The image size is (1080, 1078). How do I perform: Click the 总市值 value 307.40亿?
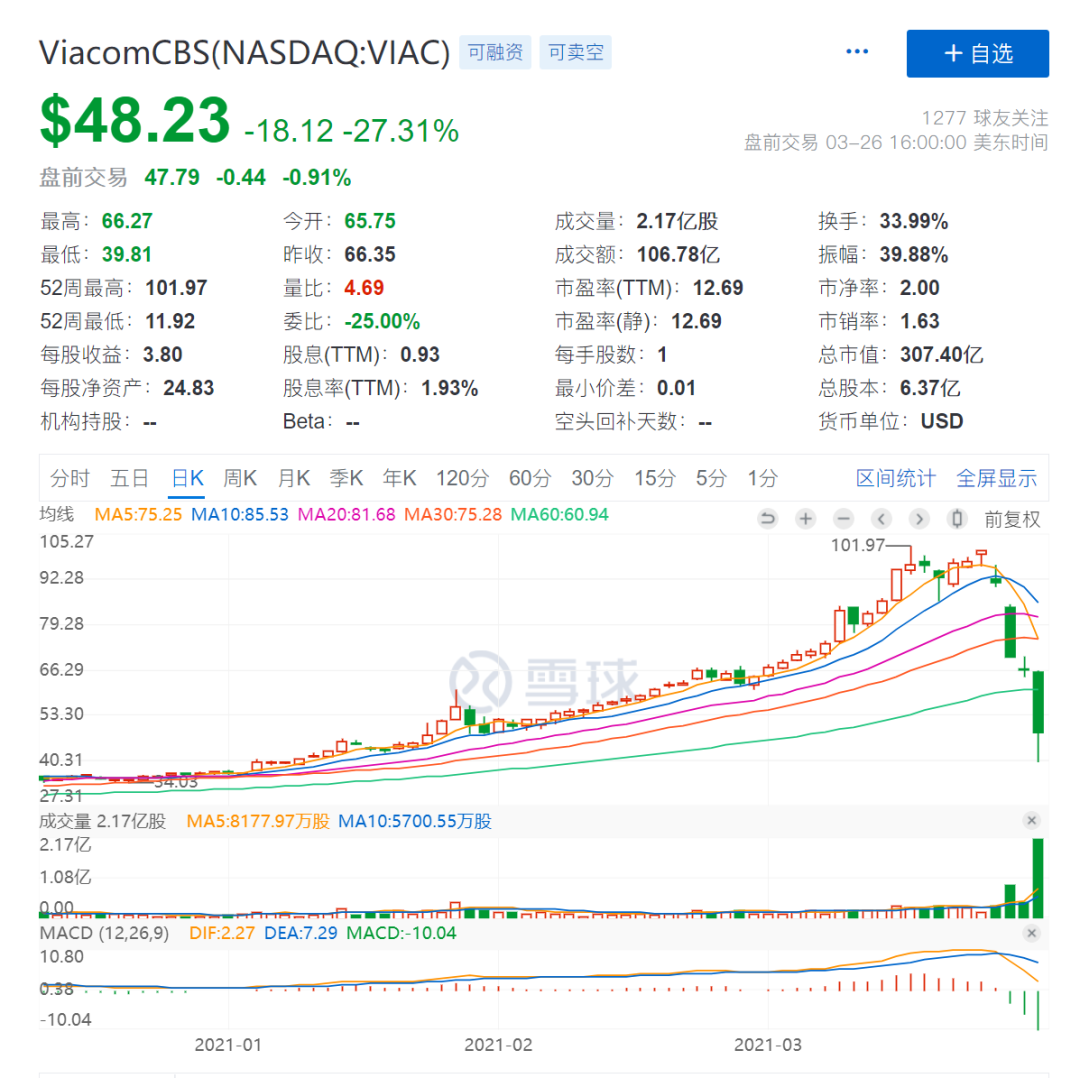[x=942, y=355]
